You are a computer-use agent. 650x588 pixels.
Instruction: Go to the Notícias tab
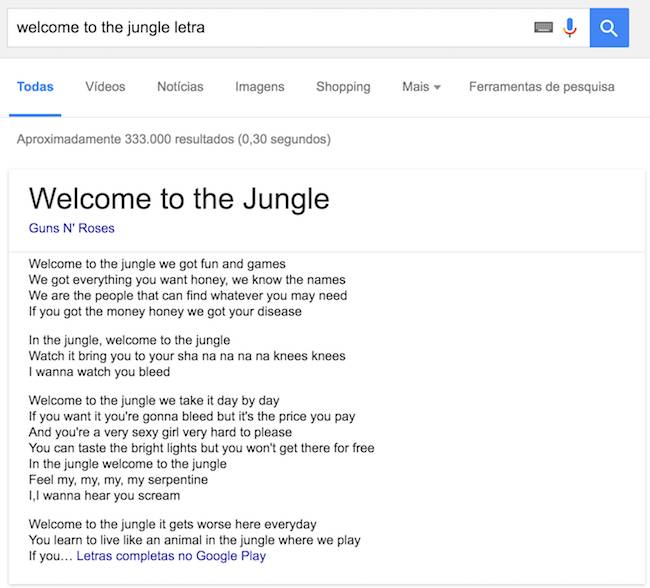coord(180,87)
